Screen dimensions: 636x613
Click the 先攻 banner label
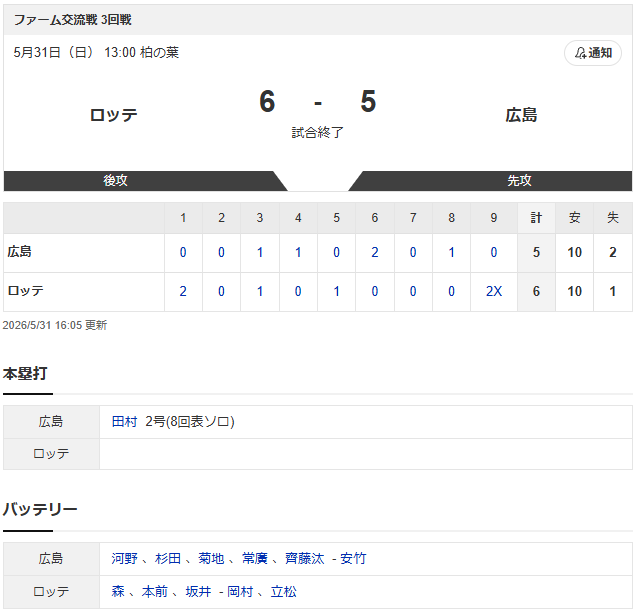pos(519,181)
